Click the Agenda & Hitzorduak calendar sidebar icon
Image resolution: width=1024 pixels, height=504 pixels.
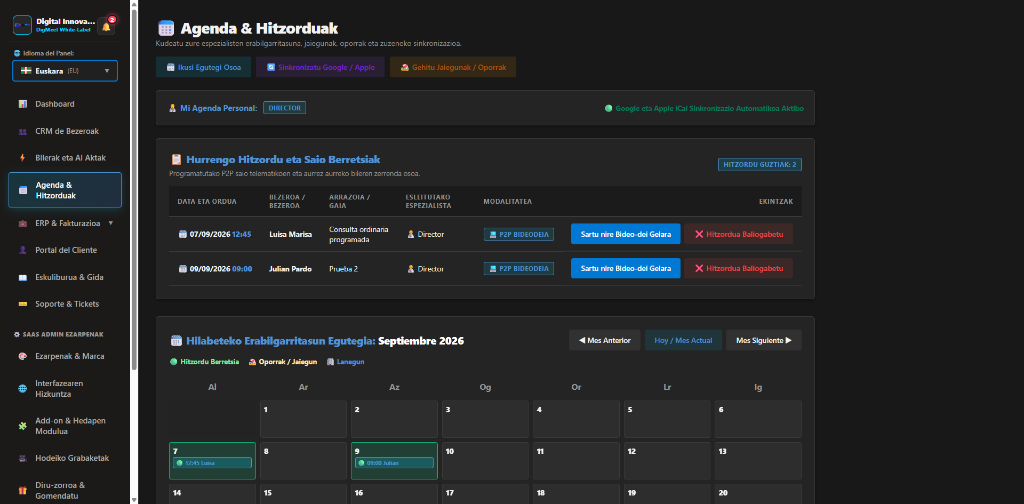(x=23, y=190)
